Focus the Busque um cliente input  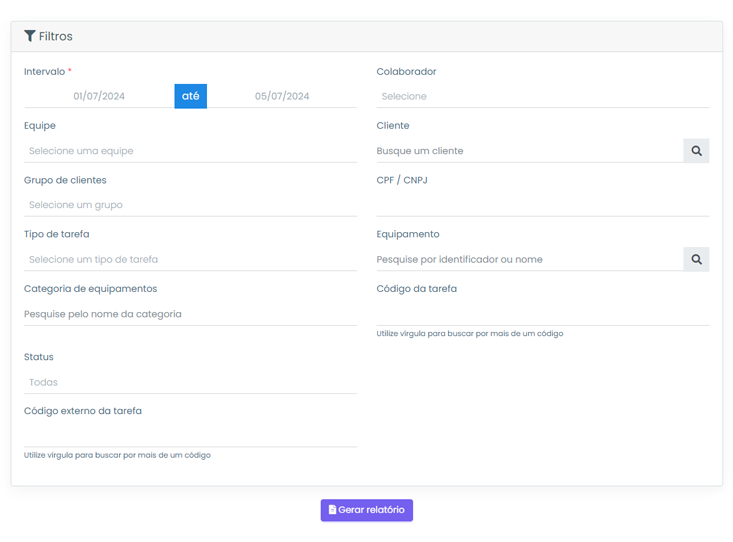click(528, 151)
